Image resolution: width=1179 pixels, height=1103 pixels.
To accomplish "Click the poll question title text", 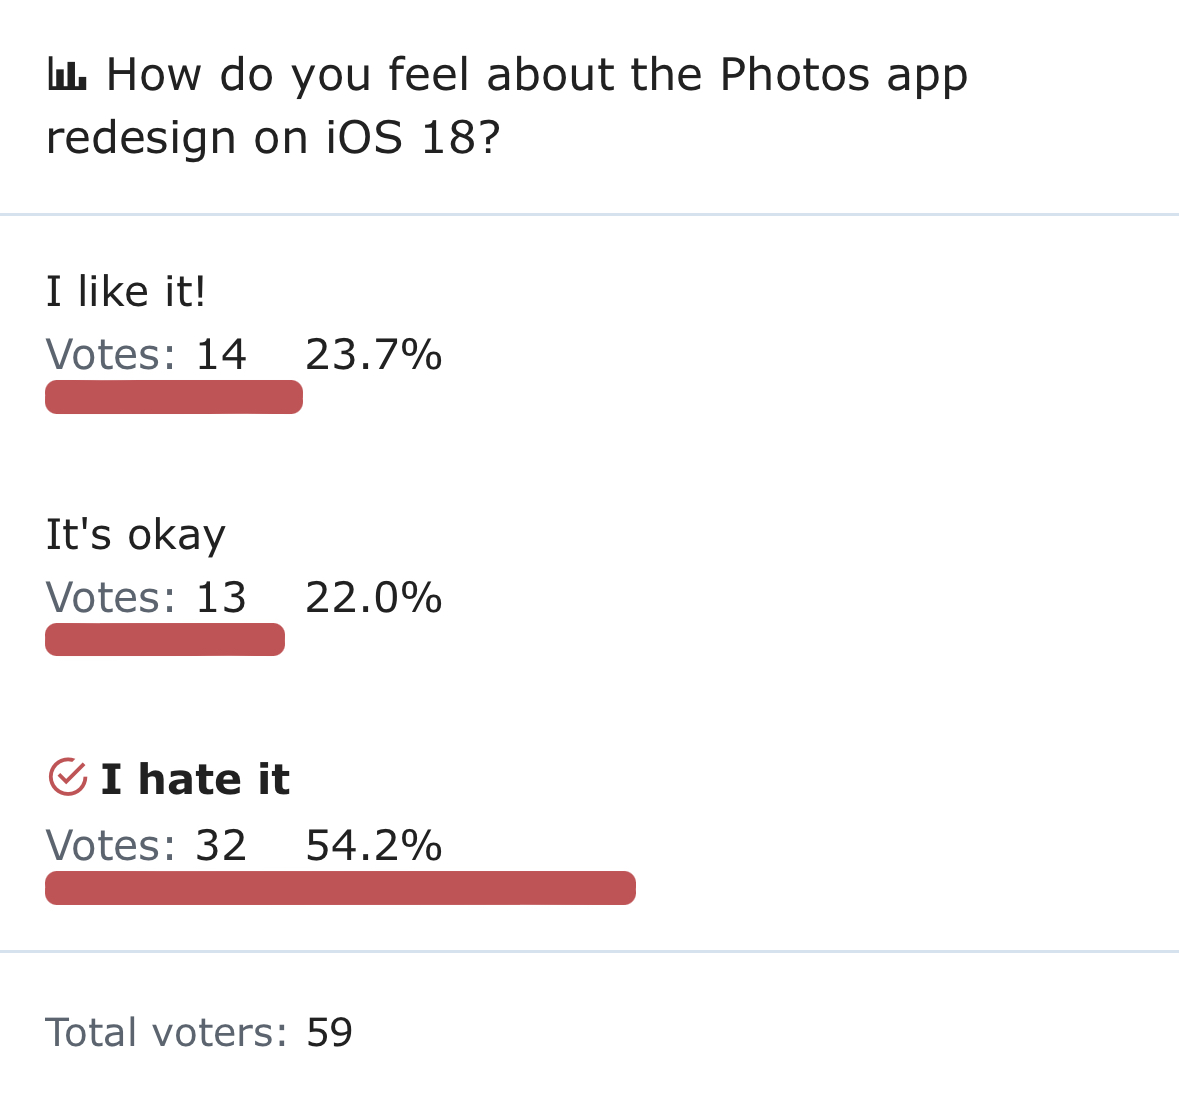I will pos(507,106).
